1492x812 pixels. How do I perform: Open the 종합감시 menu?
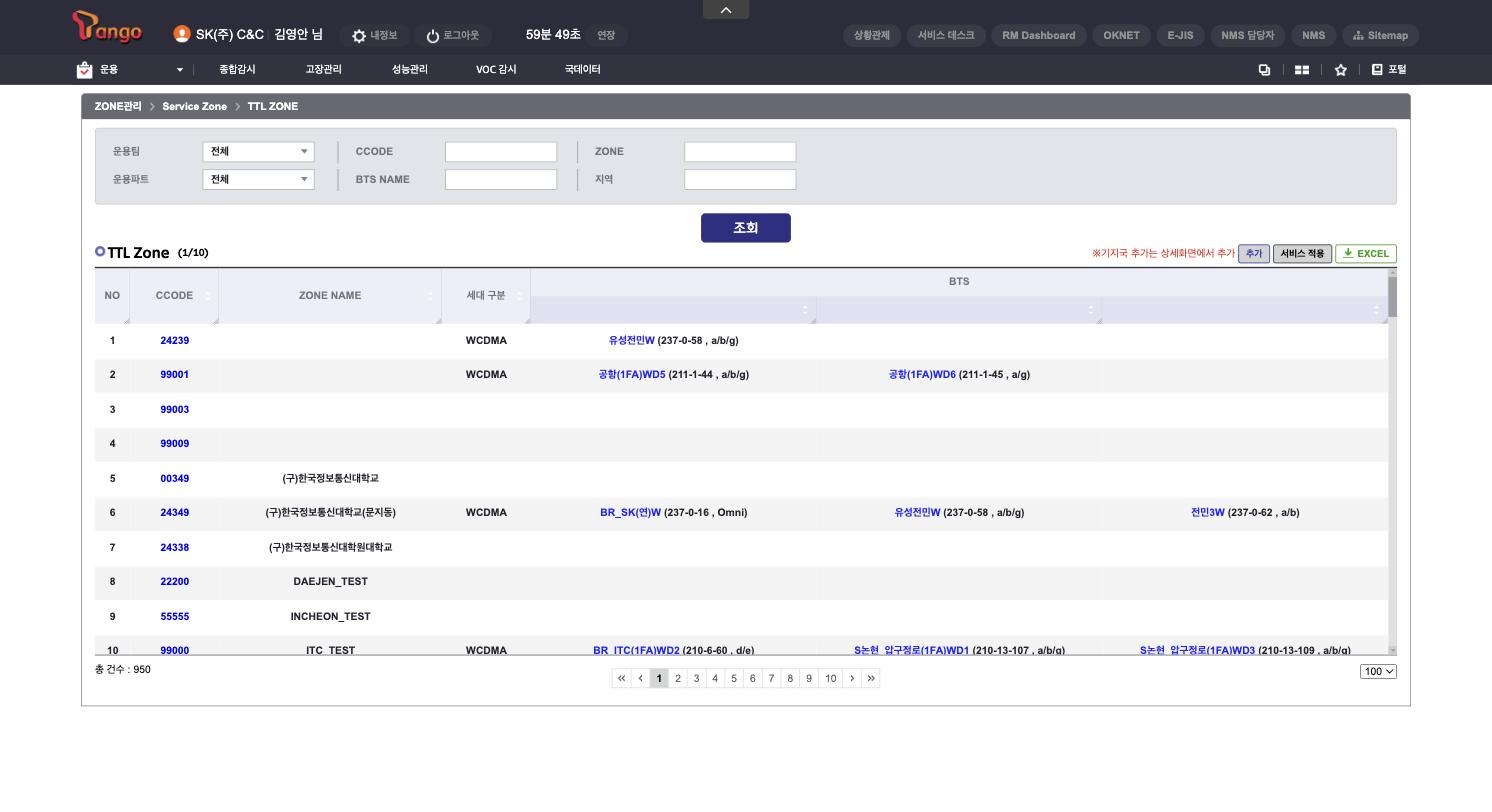coord(237,70)
